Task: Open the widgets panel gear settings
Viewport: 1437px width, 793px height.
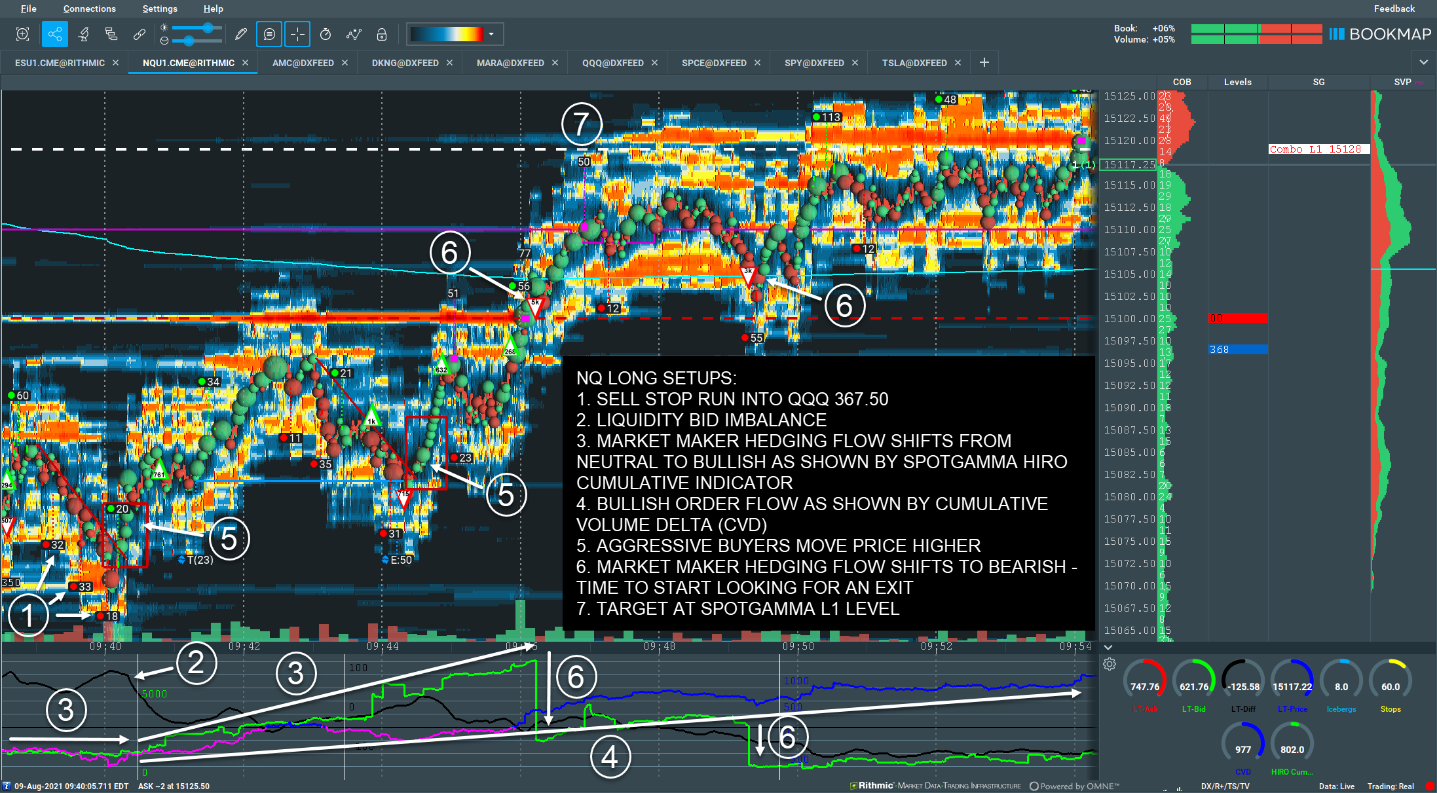Action: (1110, 664)
